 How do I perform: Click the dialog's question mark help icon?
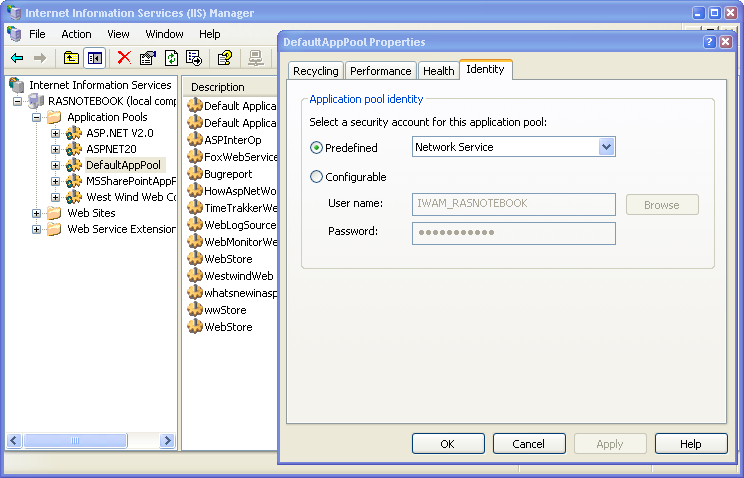click(x=709, y=42)
